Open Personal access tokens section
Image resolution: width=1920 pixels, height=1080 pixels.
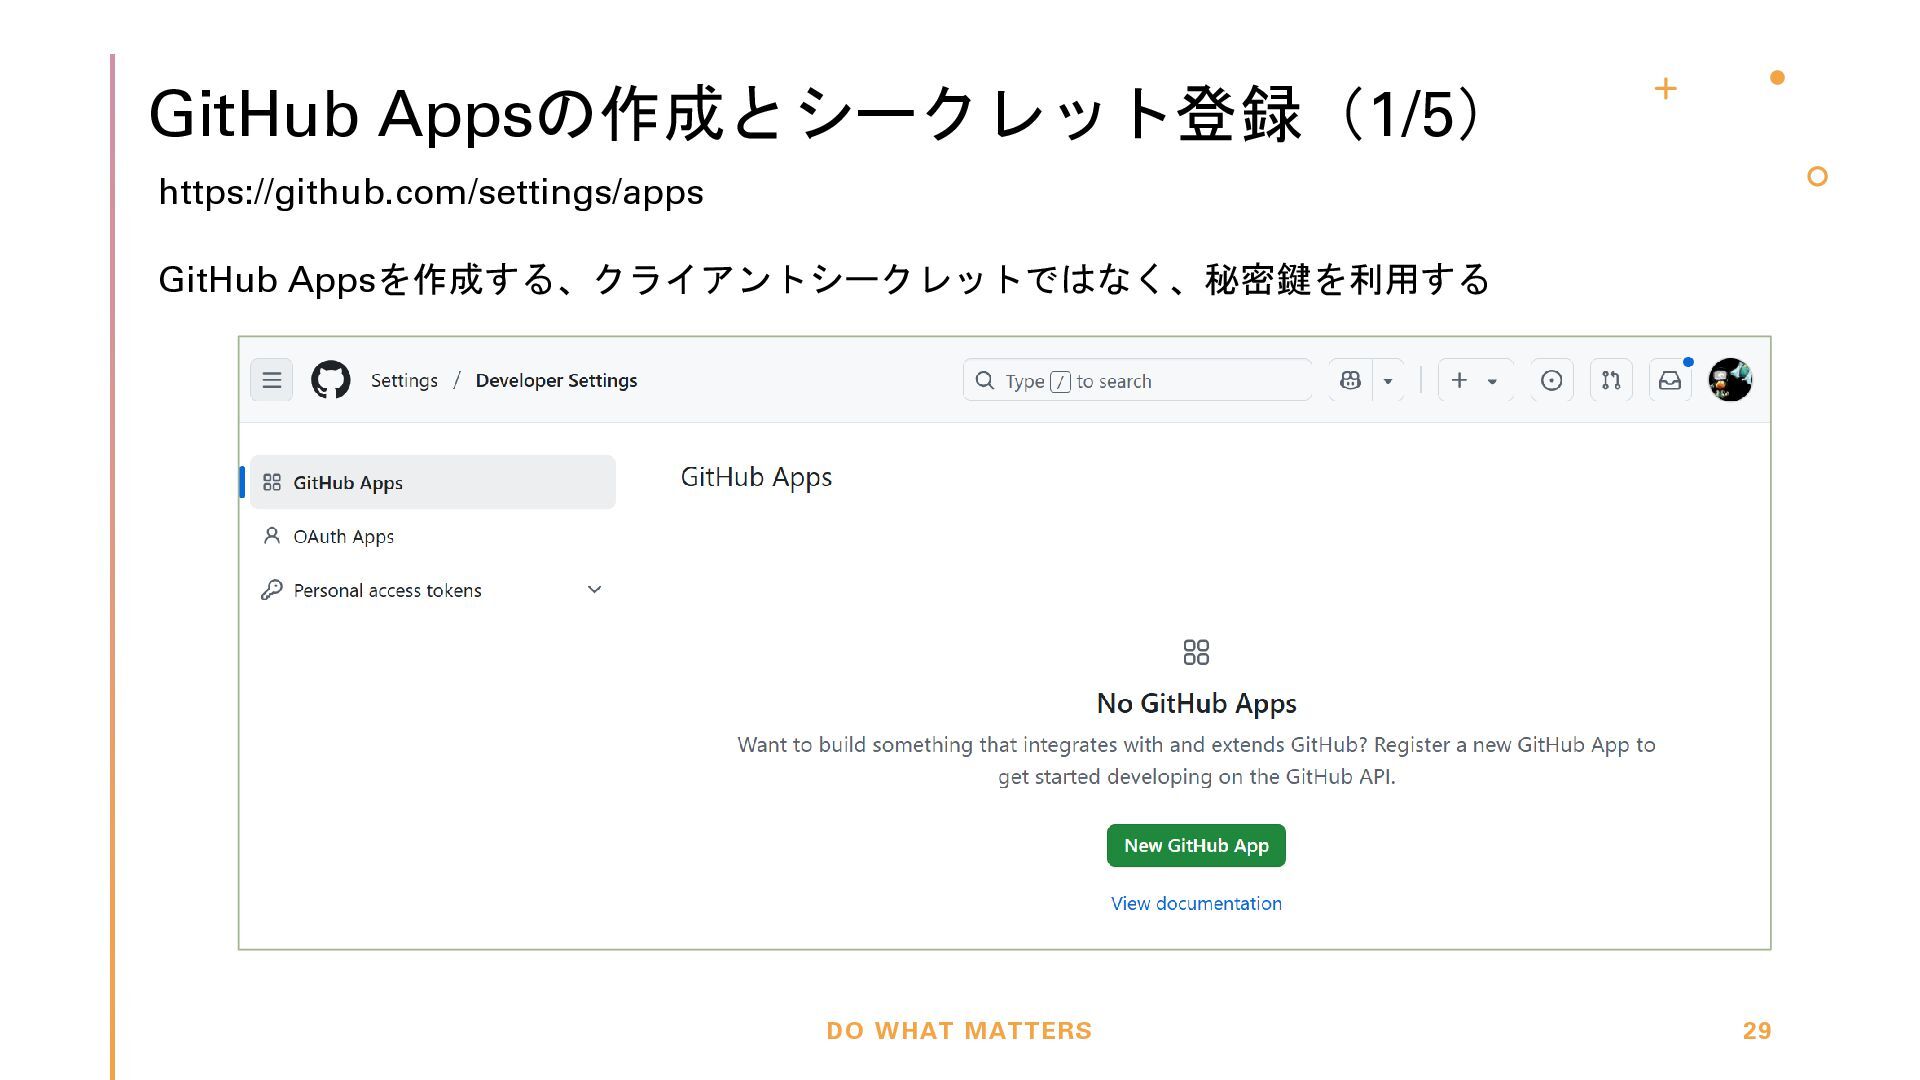click(433, 590)
